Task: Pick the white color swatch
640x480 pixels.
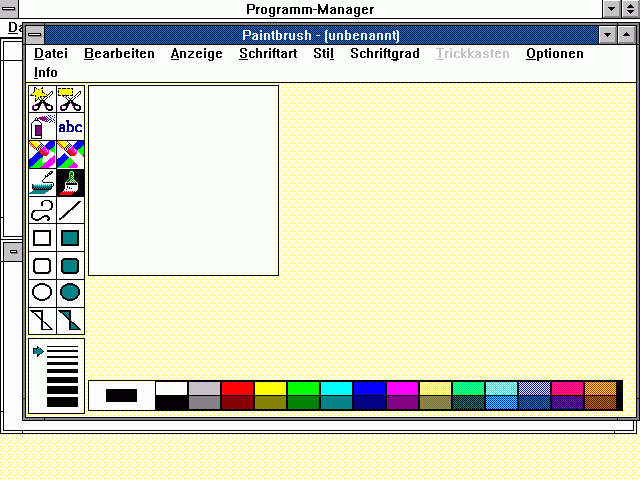Action: (x=171, y=388)
